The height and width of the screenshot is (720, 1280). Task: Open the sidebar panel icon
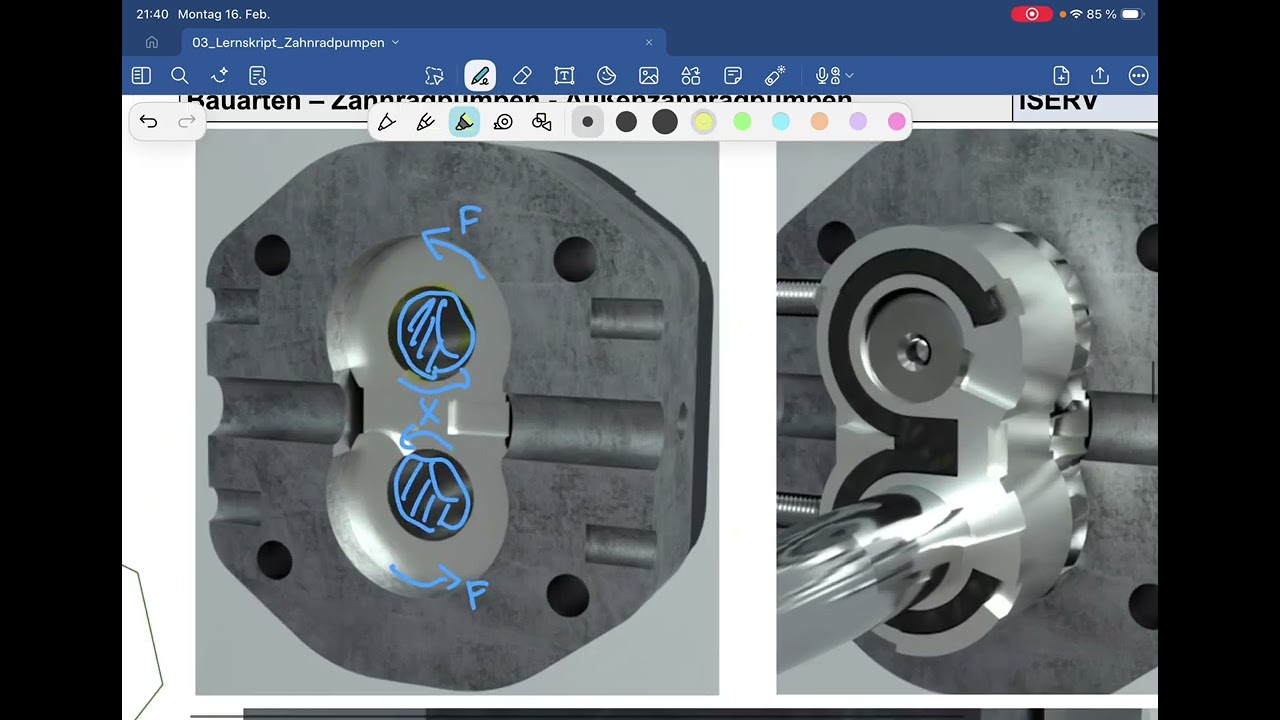click(141, 76)
